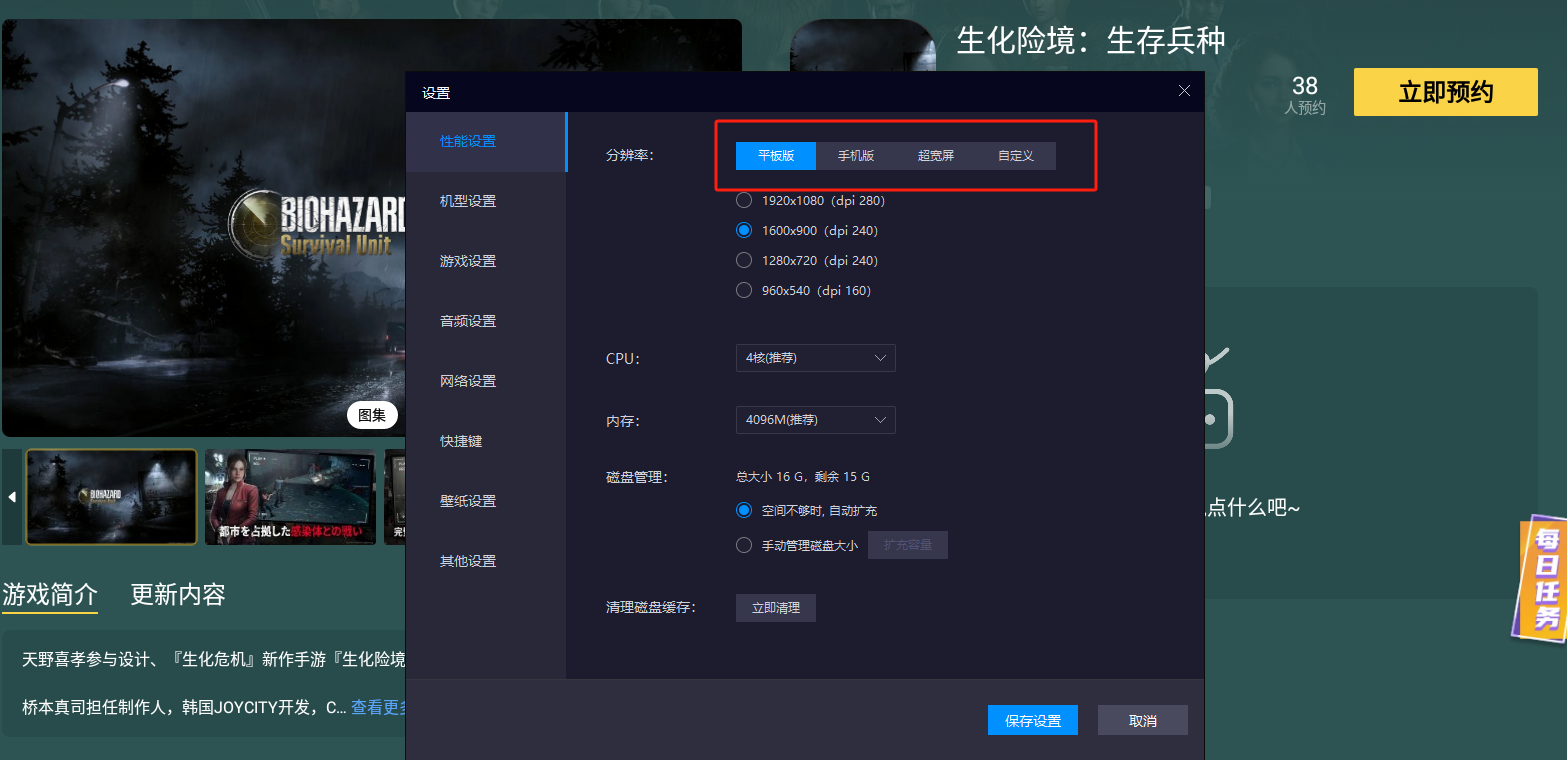The height and width of the screenshot is (760, 1567).
Task: Open 其他设置 in the settings sidebar
Action: [x=486, y=562]
